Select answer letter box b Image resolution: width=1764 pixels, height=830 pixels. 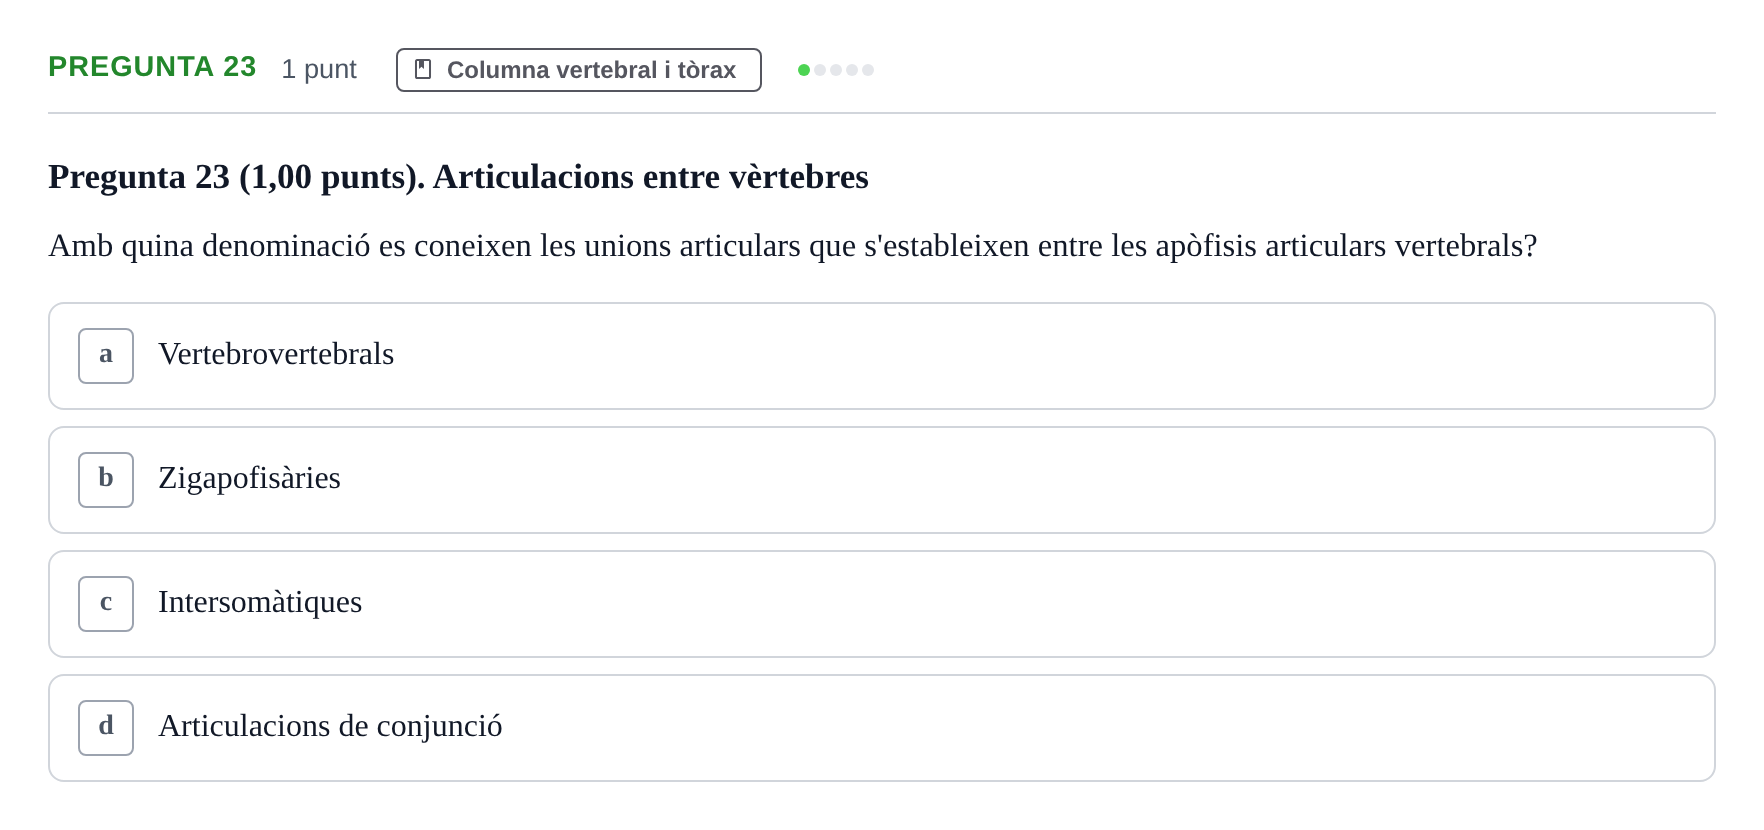(106, 480)
